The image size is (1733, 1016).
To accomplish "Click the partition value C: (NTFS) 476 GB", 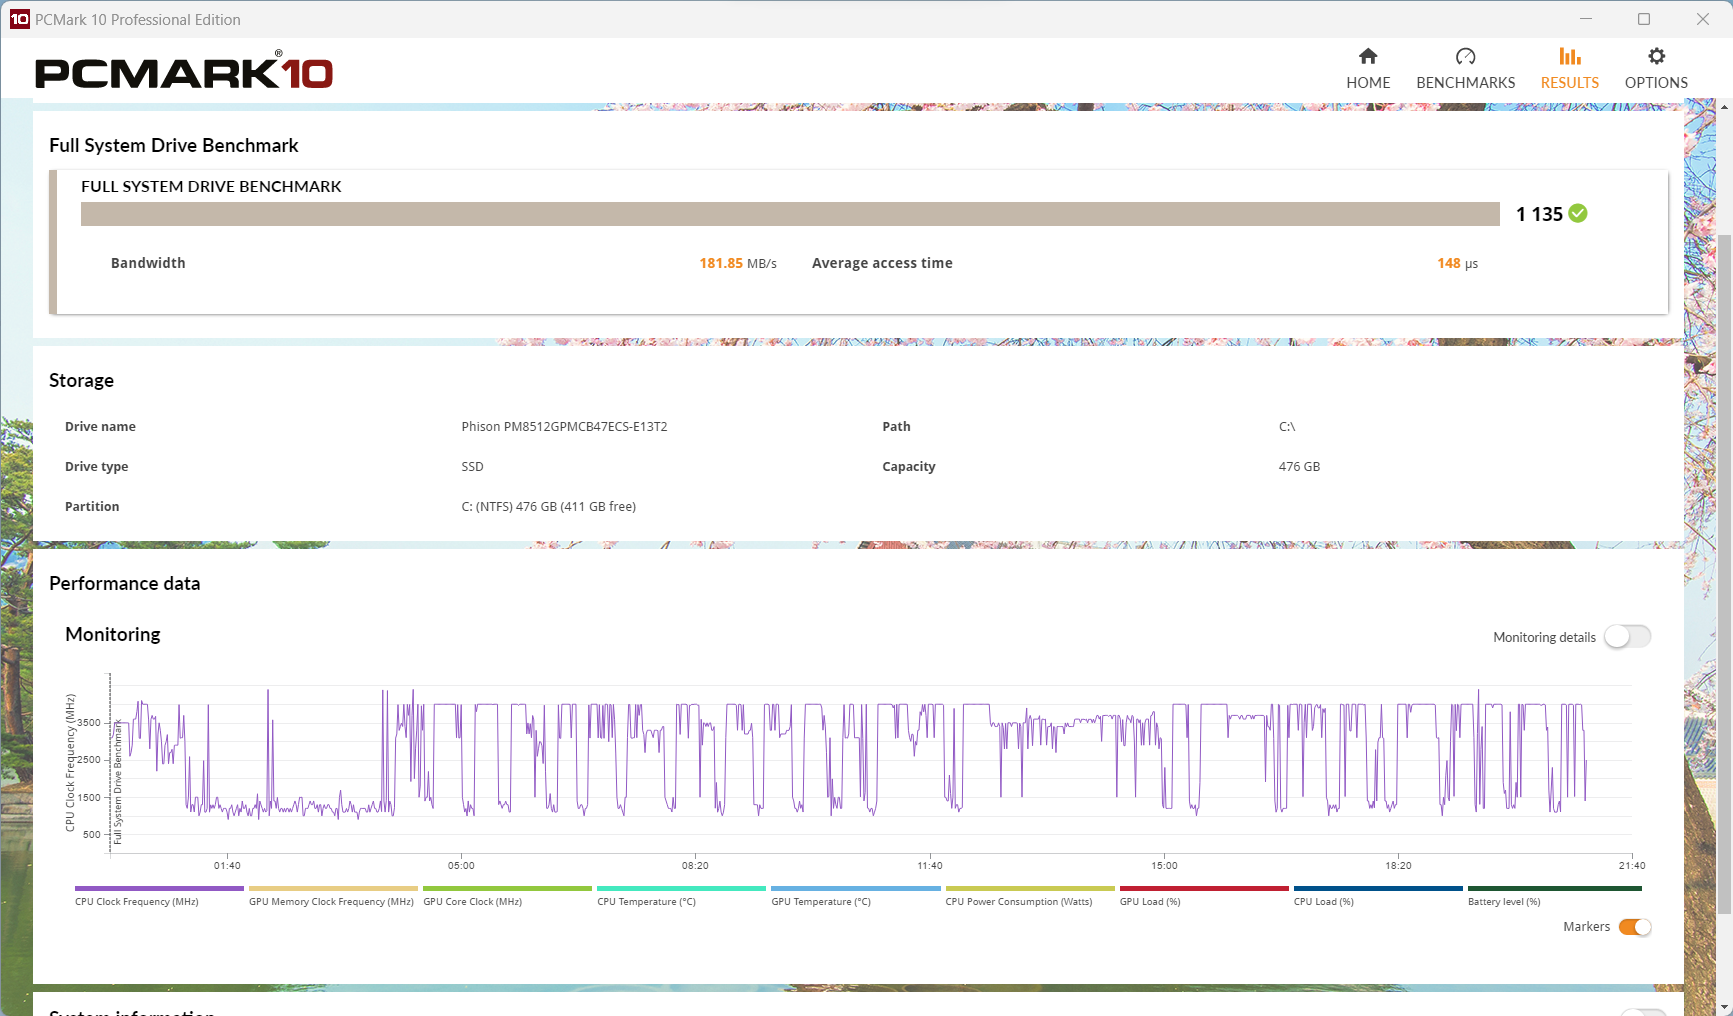I will pos(548,507).
